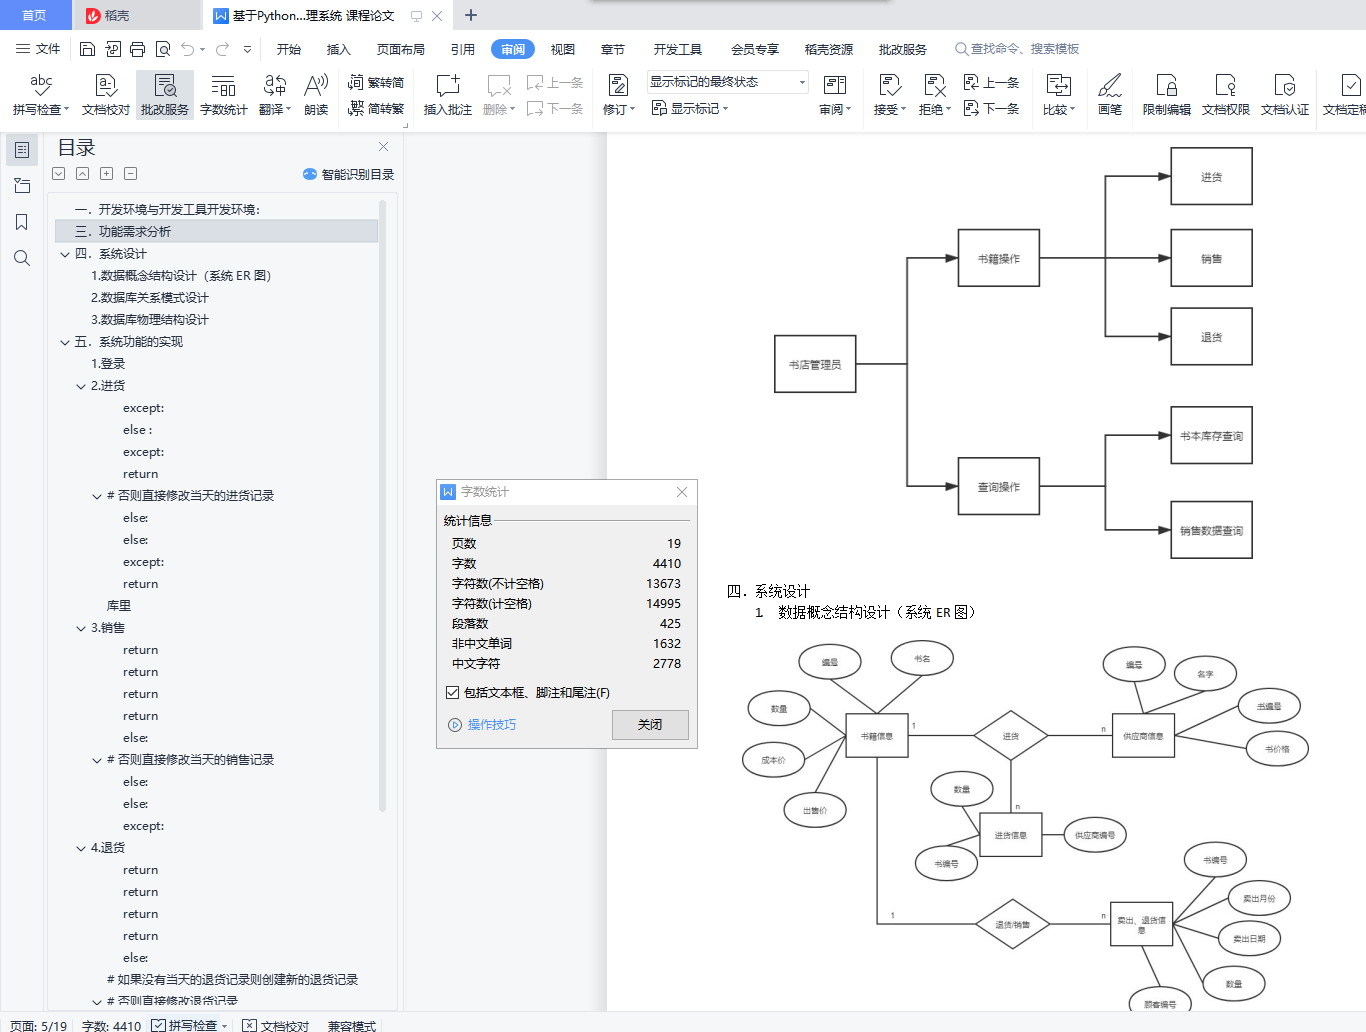Open 文档权限 document permissions
This screenshot has width=1366, height=1032.
1225,95
